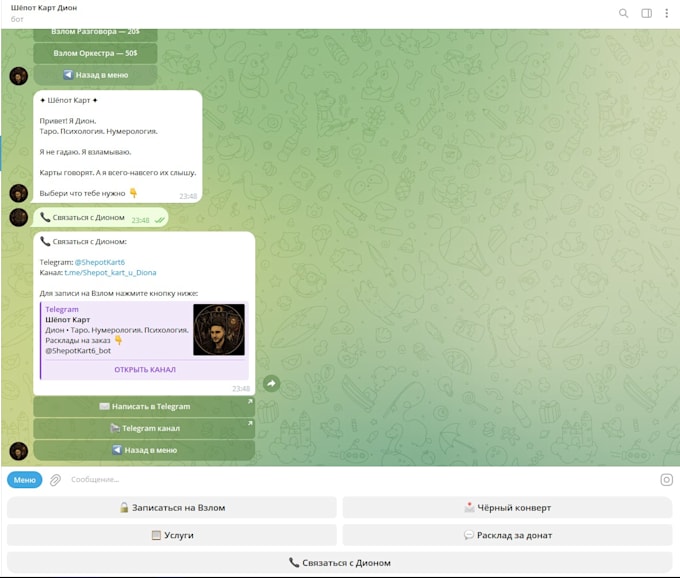The width and height of the screenshot is (680, 578).
Task: Click '@ShepotKart6_bot' text in preview
Action: pyautogui.click(x=78, y=351)
